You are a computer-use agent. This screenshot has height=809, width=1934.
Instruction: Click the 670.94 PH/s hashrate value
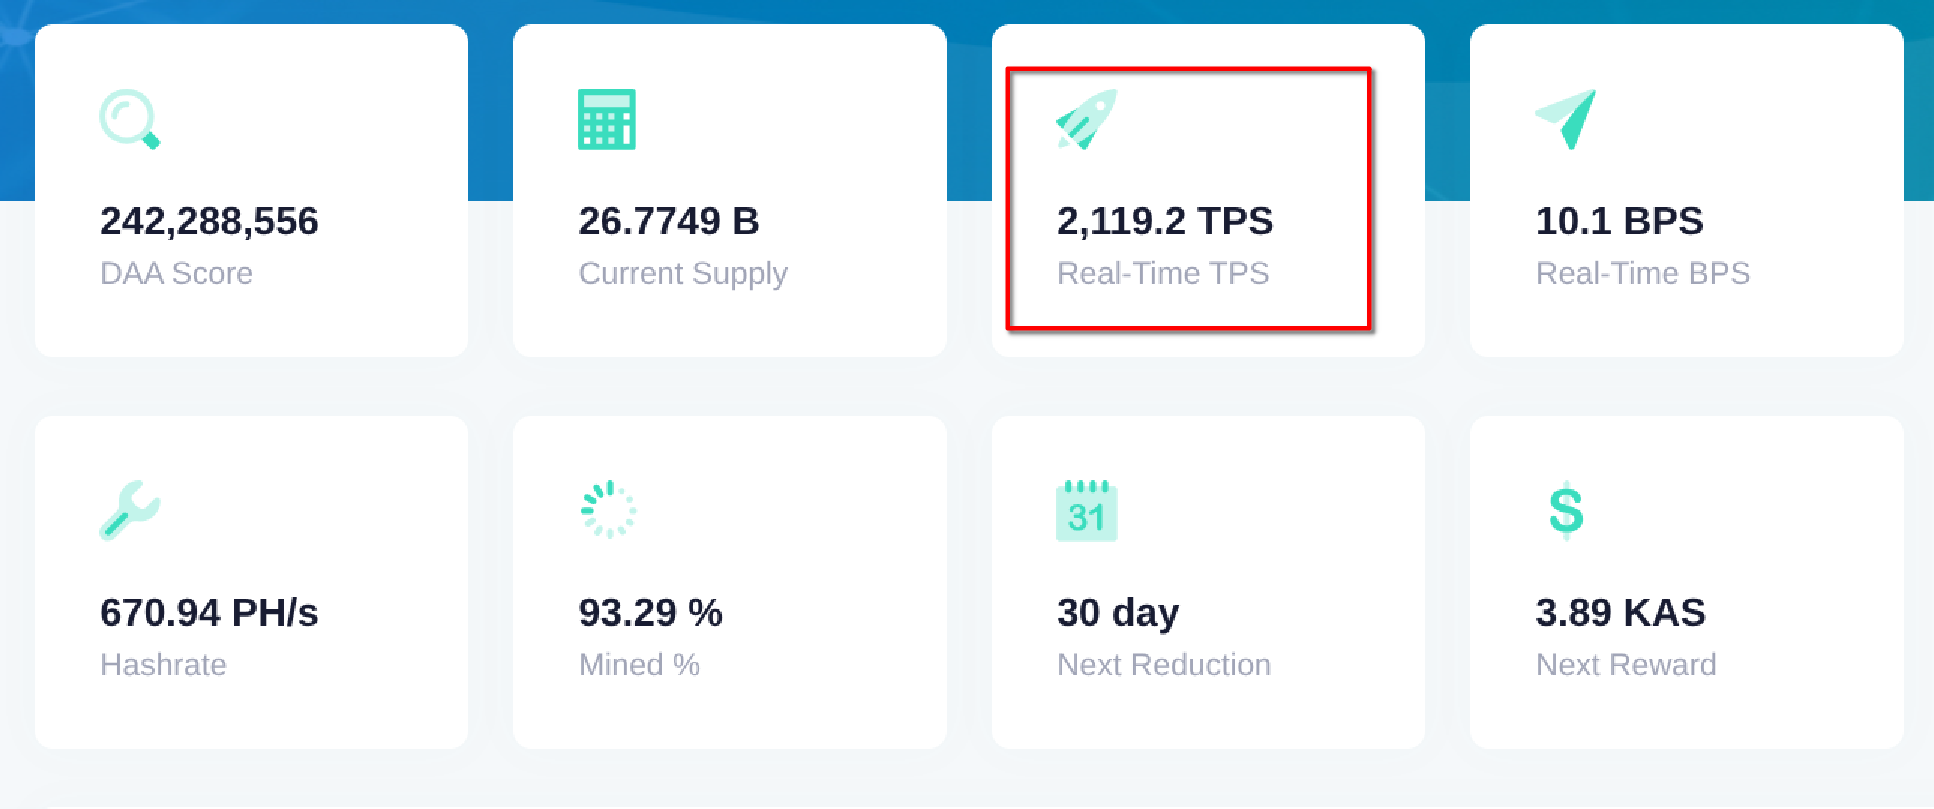[209, 613]
